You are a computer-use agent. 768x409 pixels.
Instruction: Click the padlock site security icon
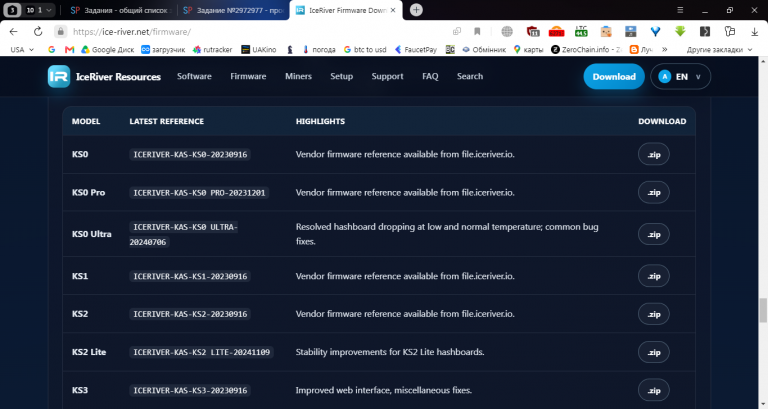tap(60, 31)
